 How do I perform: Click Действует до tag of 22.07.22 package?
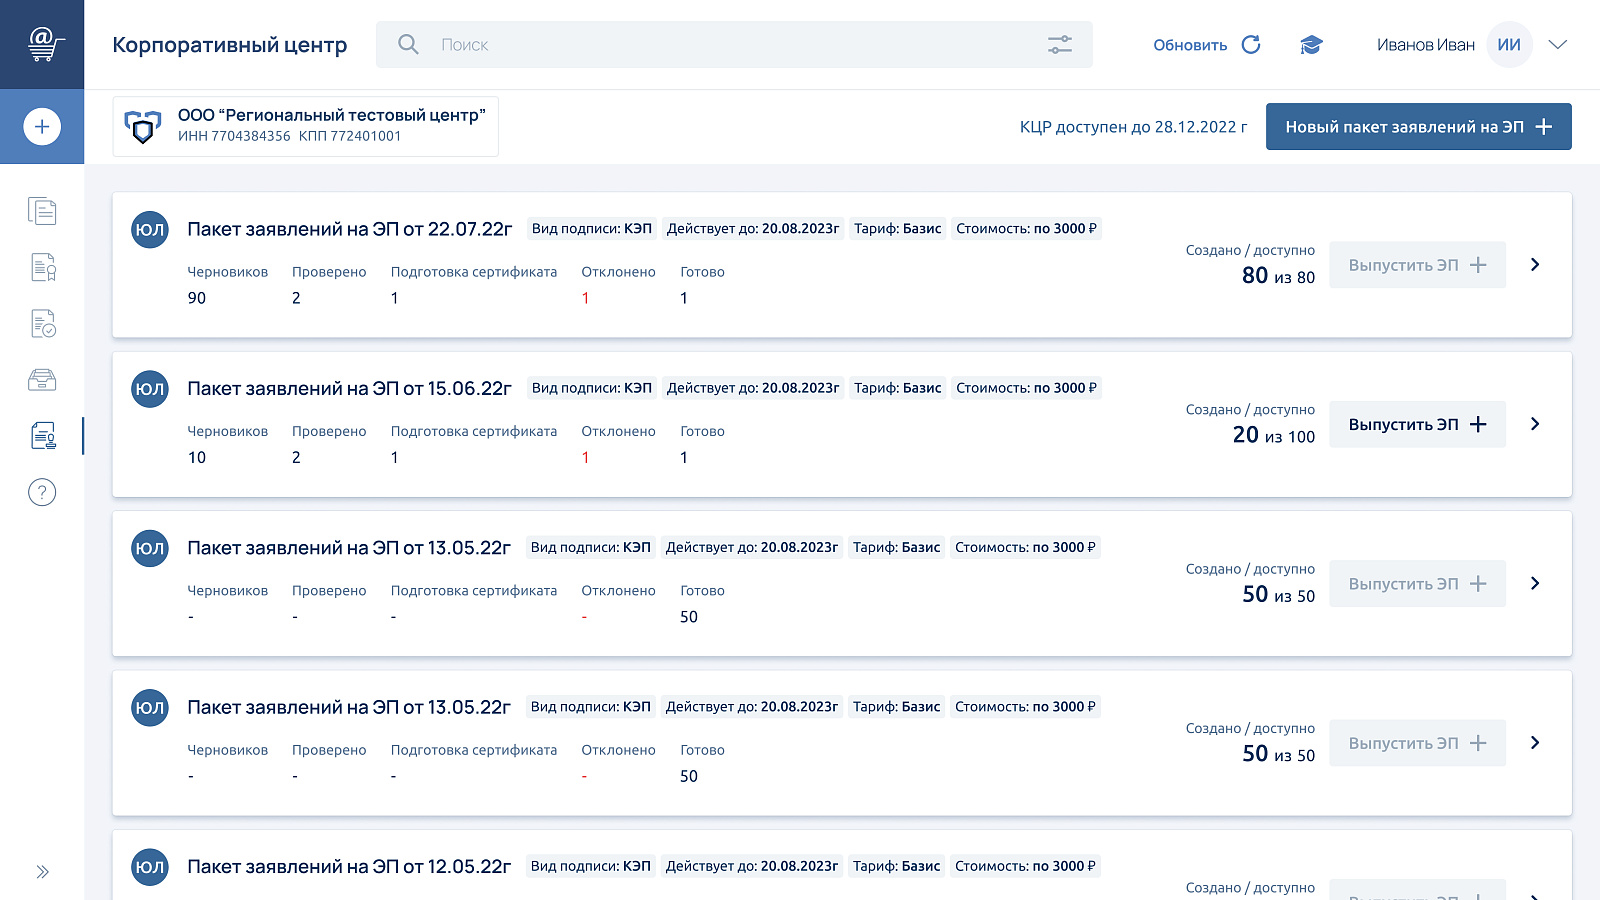[753, 229]
